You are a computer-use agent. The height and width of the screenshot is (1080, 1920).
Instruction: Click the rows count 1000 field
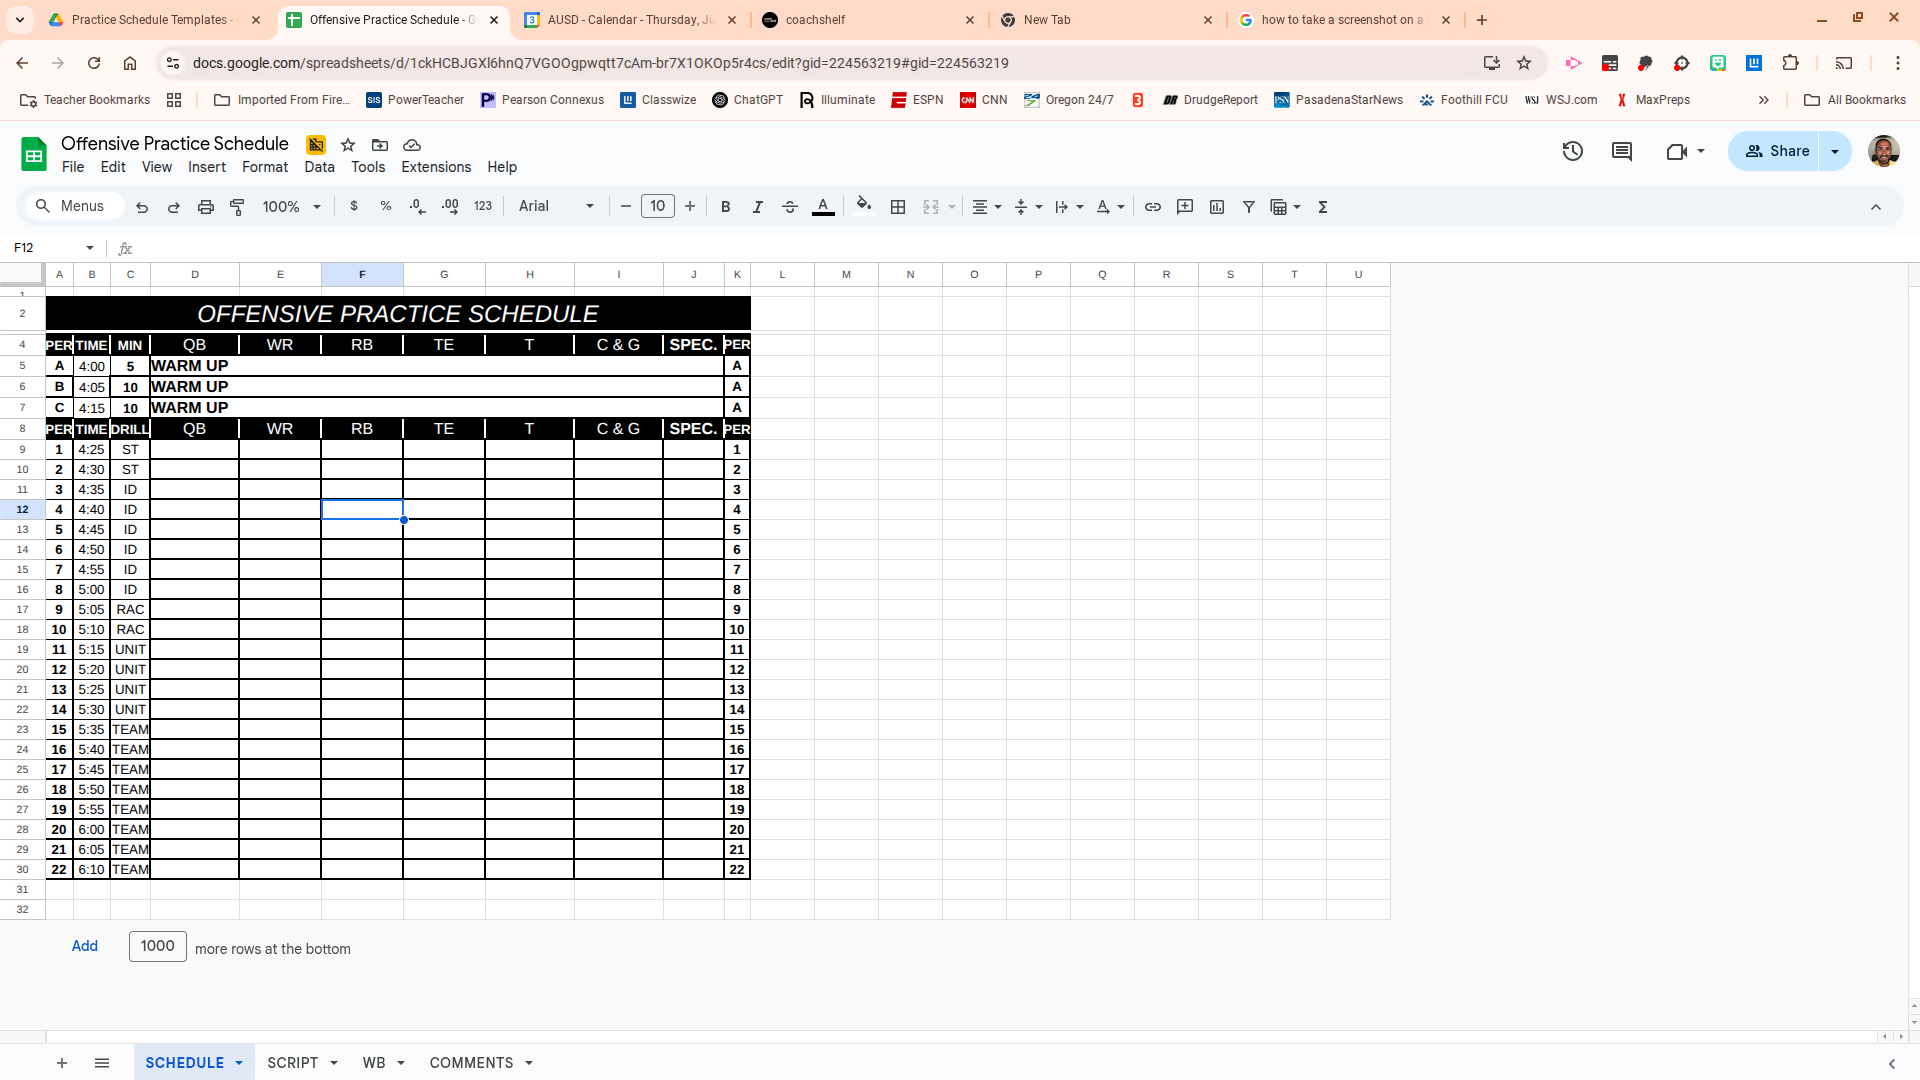pyautogui.click(x=158, y=946)
